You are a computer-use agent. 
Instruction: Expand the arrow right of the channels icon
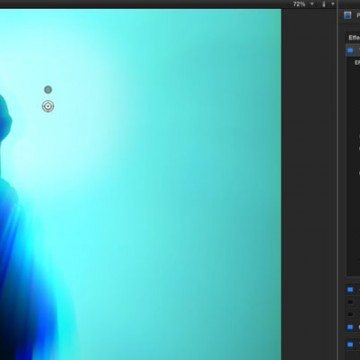333,4
